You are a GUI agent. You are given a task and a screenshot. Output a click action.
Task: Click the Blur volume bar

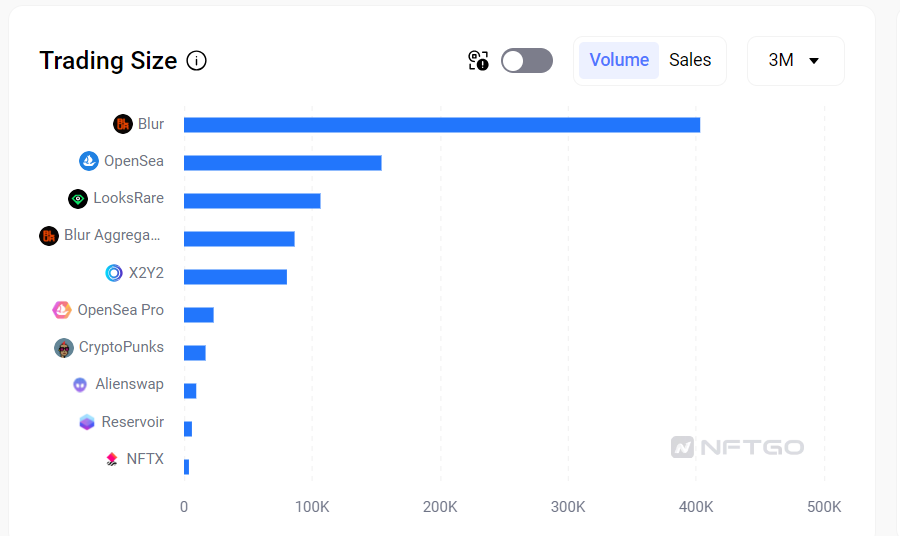point(441,125)
